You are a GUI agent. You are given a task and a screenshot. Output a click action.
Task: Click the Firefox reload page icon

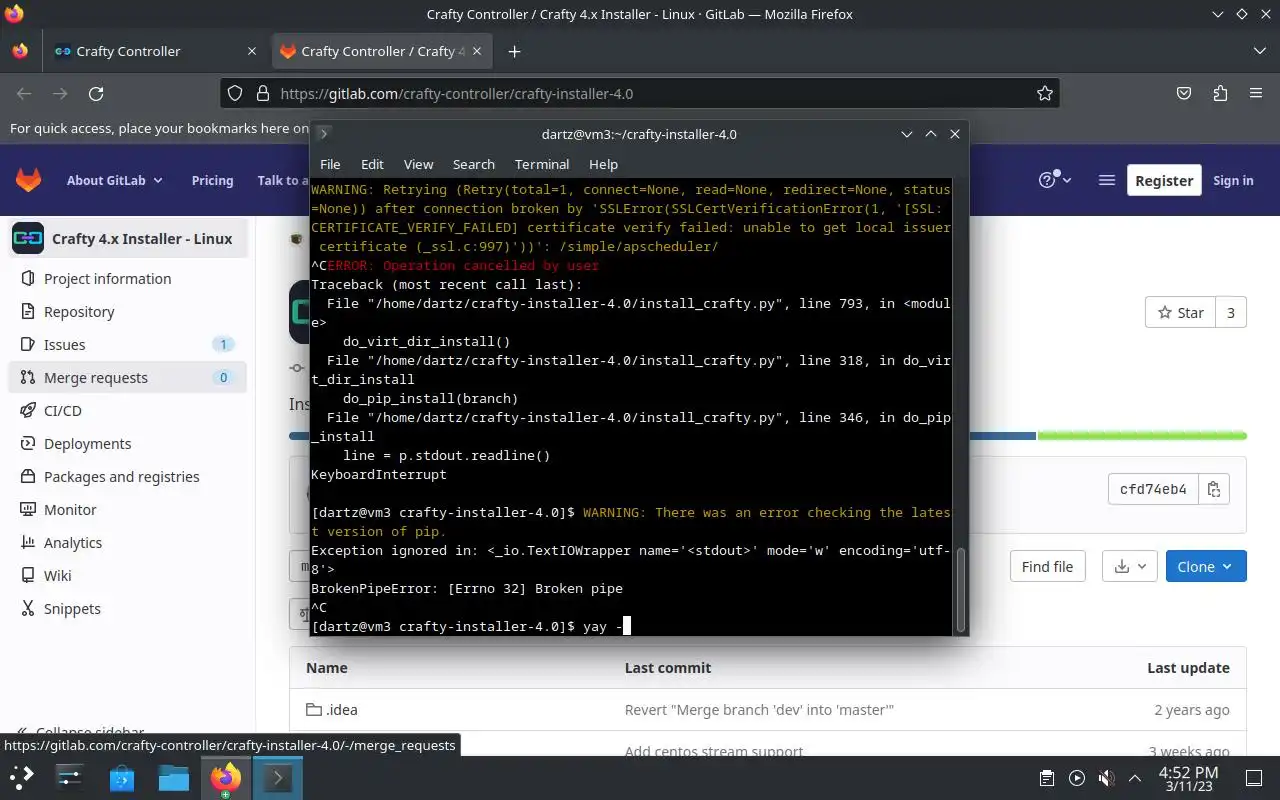[96, 93]
